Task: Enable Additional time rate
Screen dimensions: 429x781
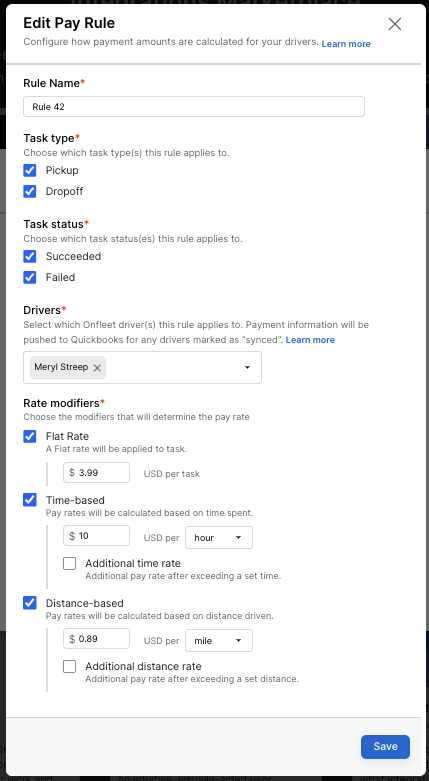Action: click(x=70, y=563)
